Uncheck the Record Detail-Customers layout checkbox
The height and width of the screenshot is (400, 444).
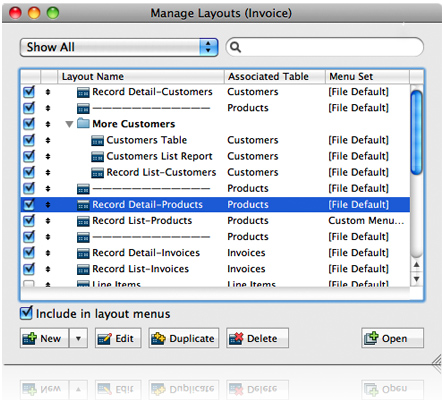(29, 92)
